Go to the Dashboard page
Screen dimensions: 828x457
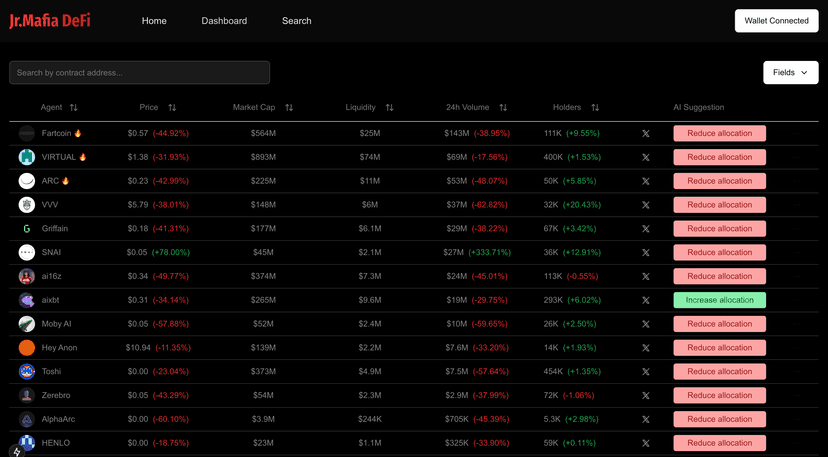(x=224, y=21)
